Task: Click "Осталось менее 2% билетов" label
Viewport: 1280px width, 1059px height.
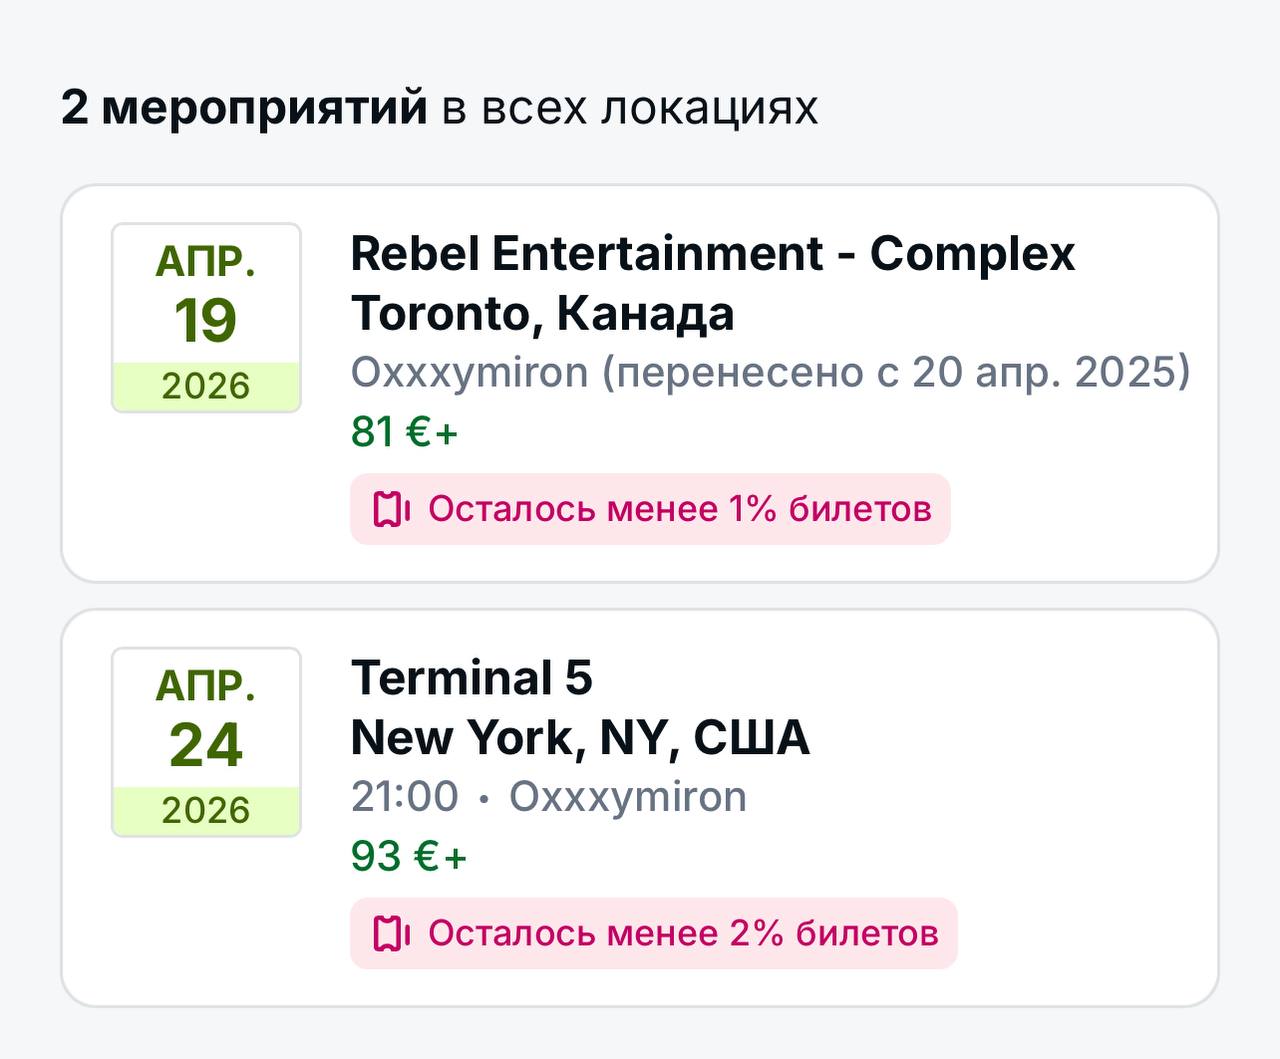Action: [x=683, y=933]
